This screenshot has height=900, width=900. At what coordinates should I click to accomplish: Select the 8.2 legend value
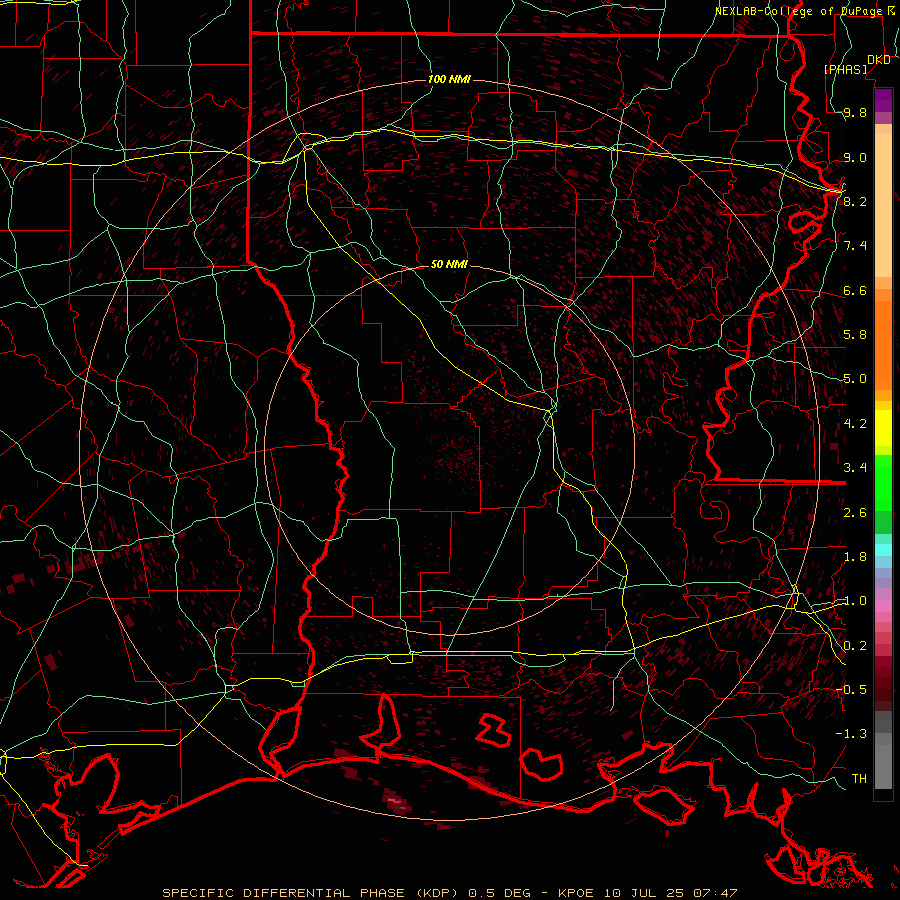pyautogui.click(x=855, y=201)
